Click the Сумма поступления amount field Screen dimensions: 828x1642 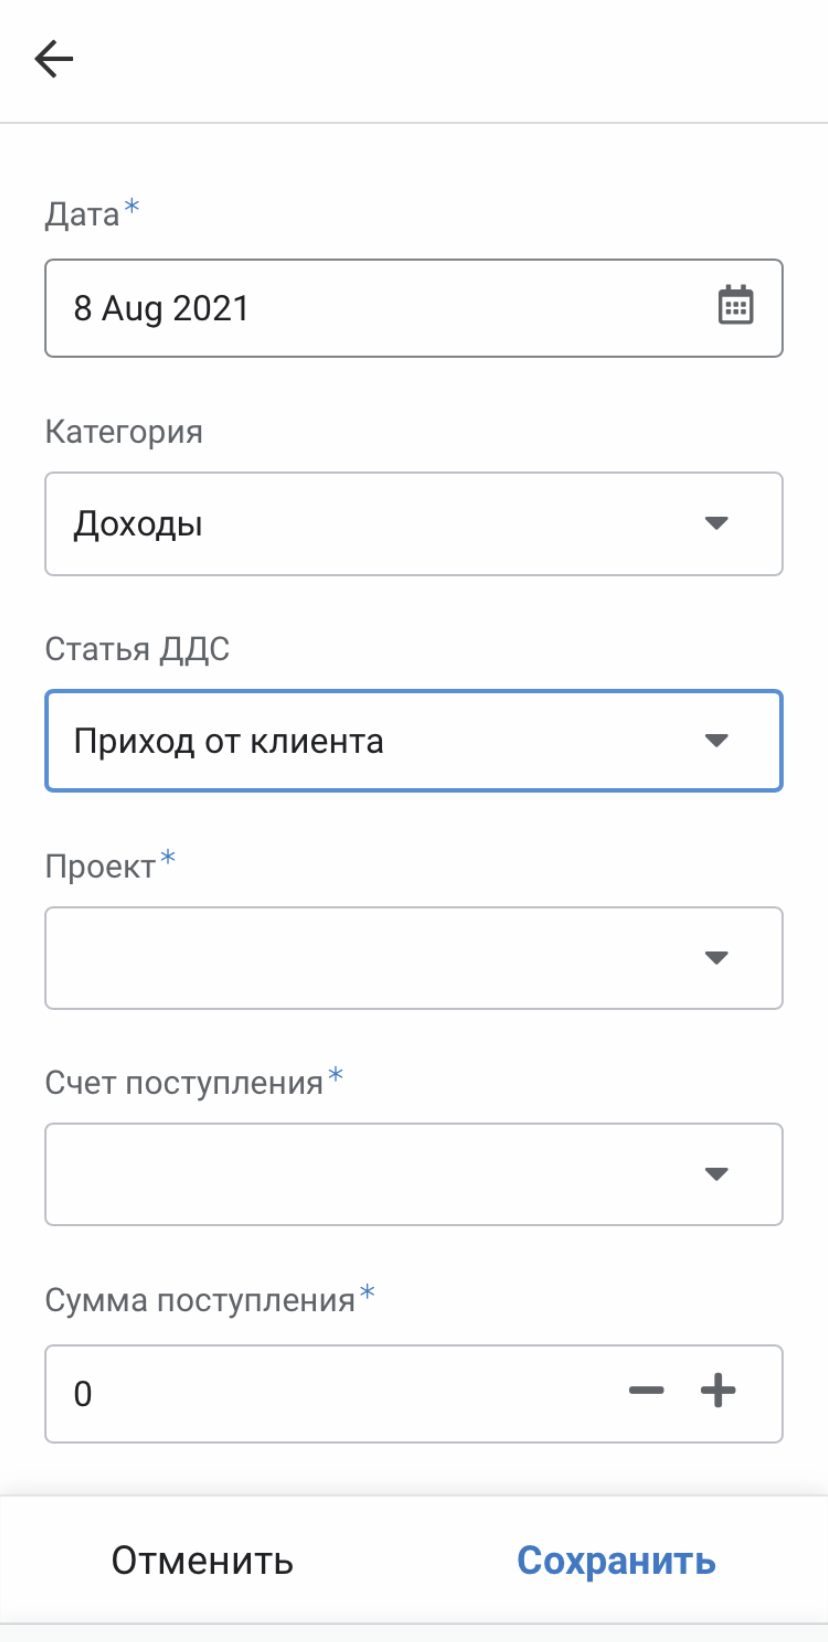click(414, 1394)
